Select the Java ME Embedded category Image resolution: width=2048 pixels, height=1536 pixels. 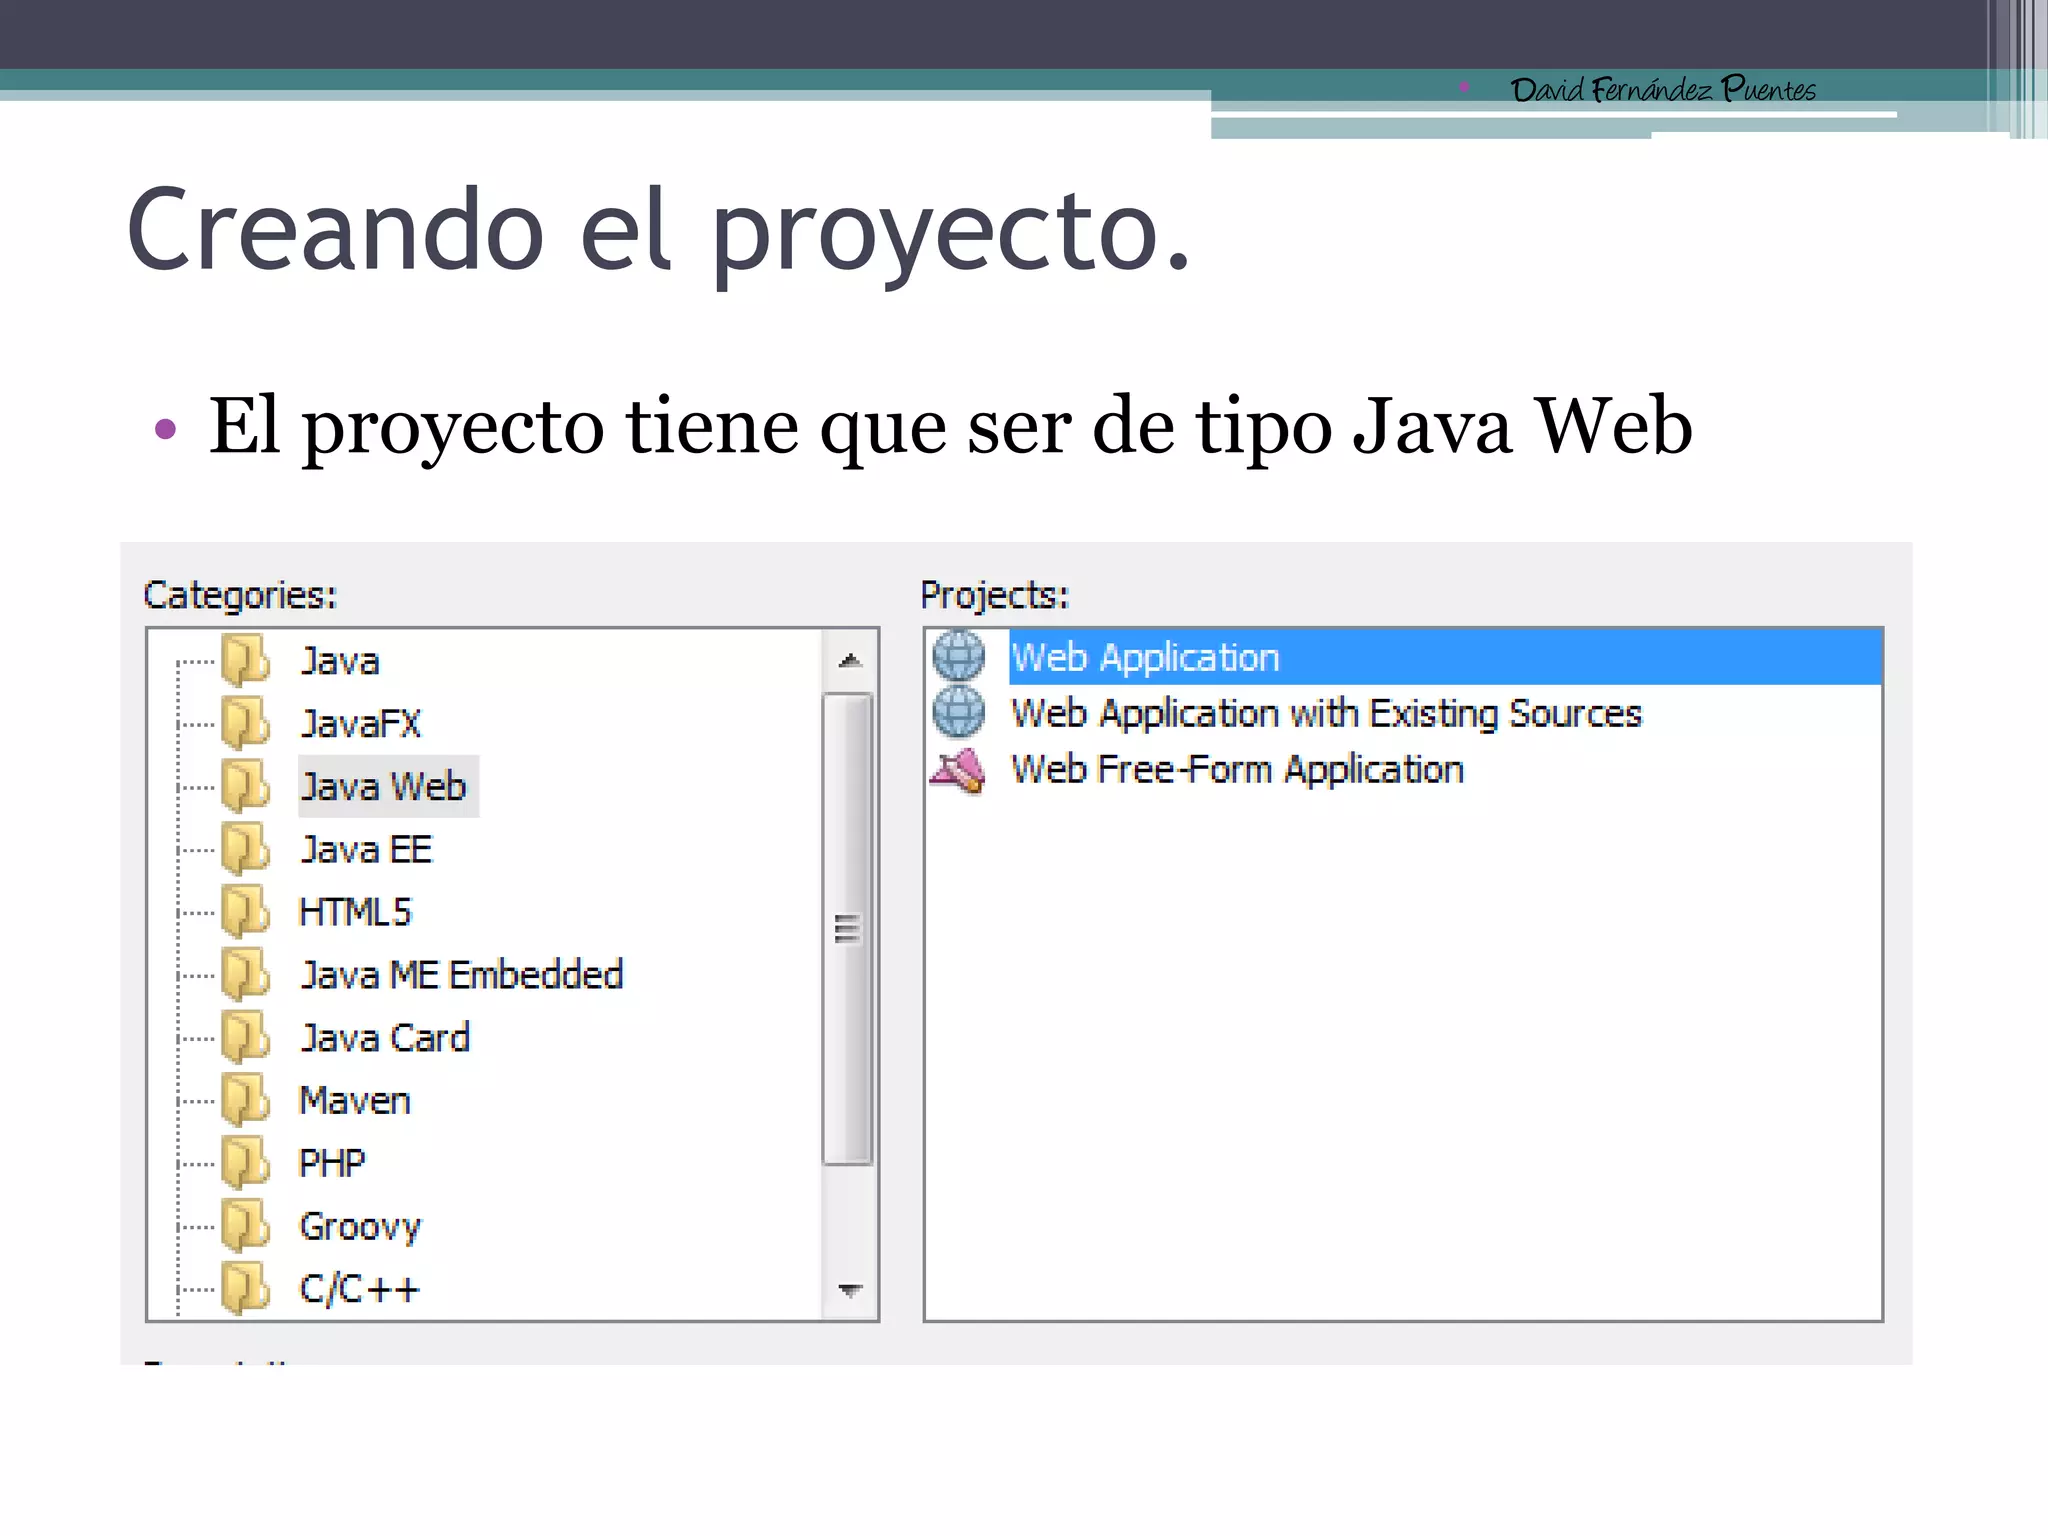461,975
